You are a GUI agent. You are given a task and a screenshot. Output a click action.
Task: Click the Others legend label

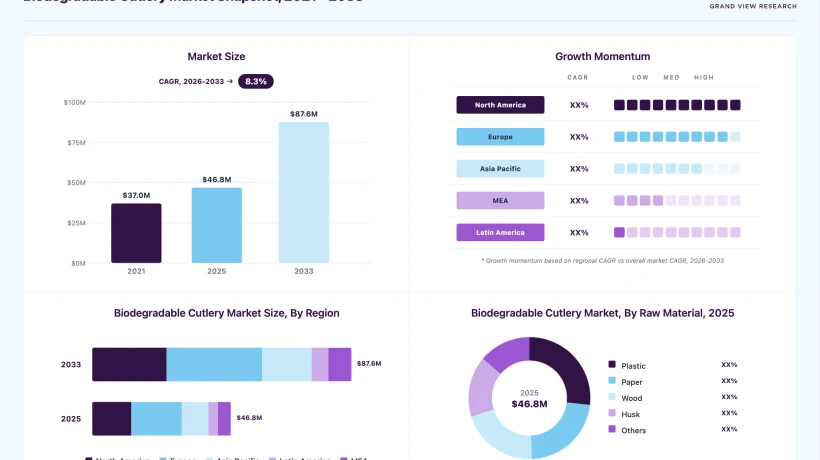tap(634, 431)
